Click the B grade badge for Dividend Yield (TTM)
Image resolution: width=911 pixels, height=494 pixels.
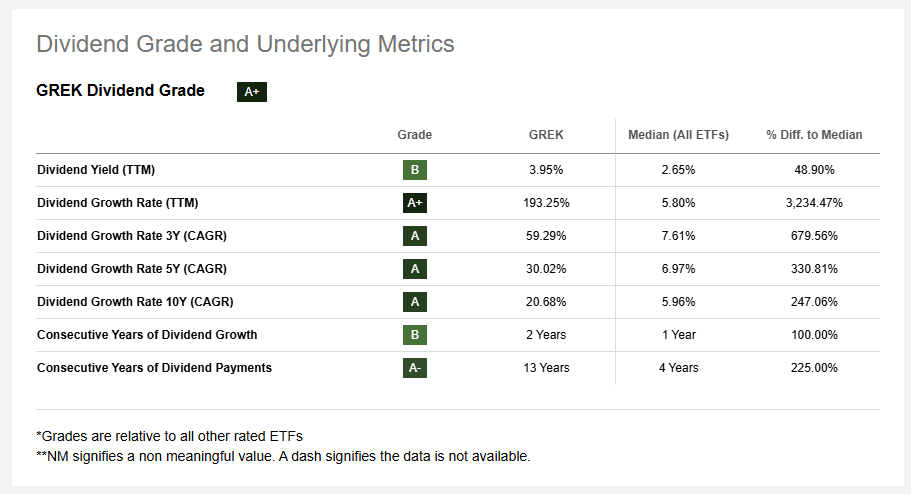pyautogui.click(x=415, y=170)
